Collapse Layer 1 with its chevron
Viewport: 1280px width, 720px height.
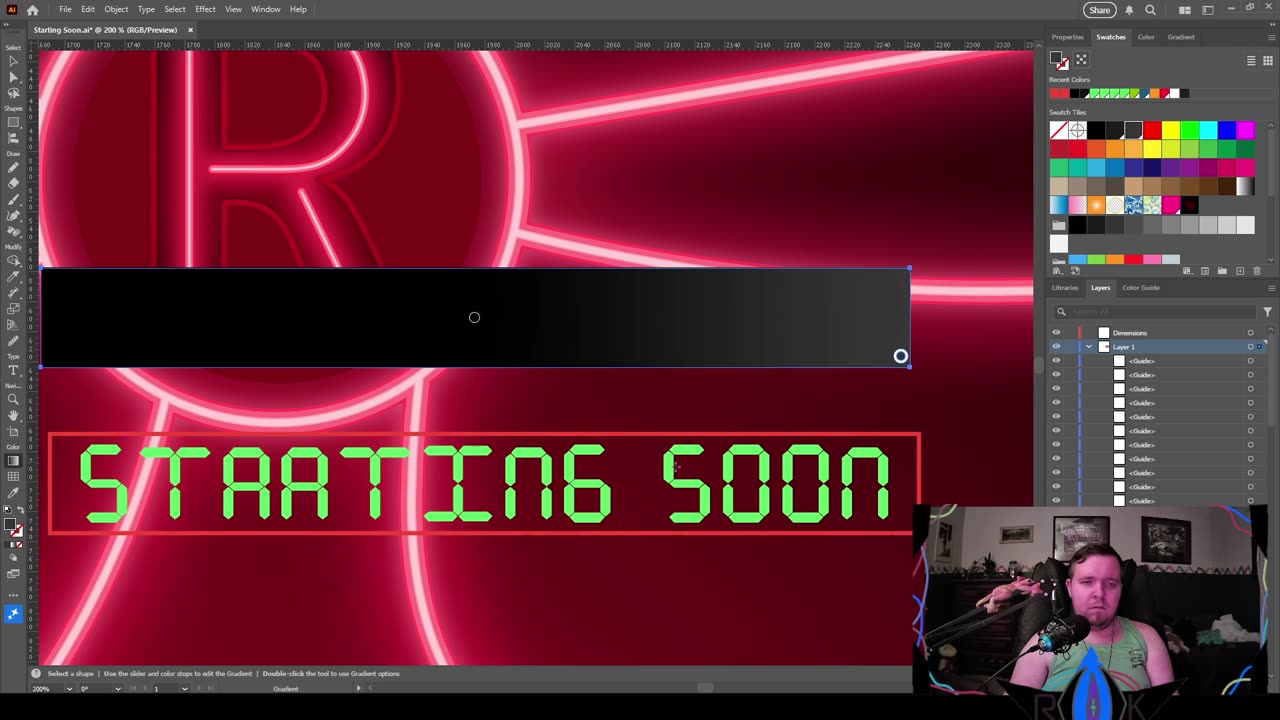click(x=1089, y=347)
